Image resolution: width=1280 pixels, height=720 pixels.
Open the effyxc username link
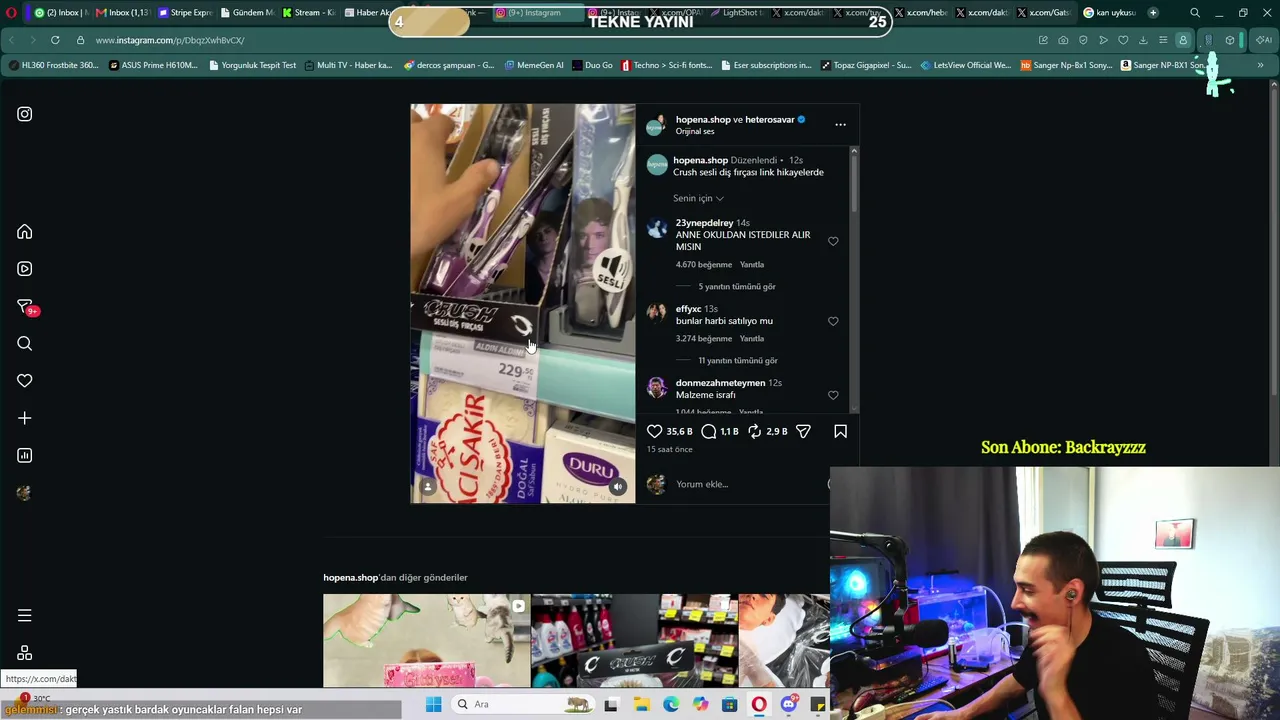click(x=688, y=309)
